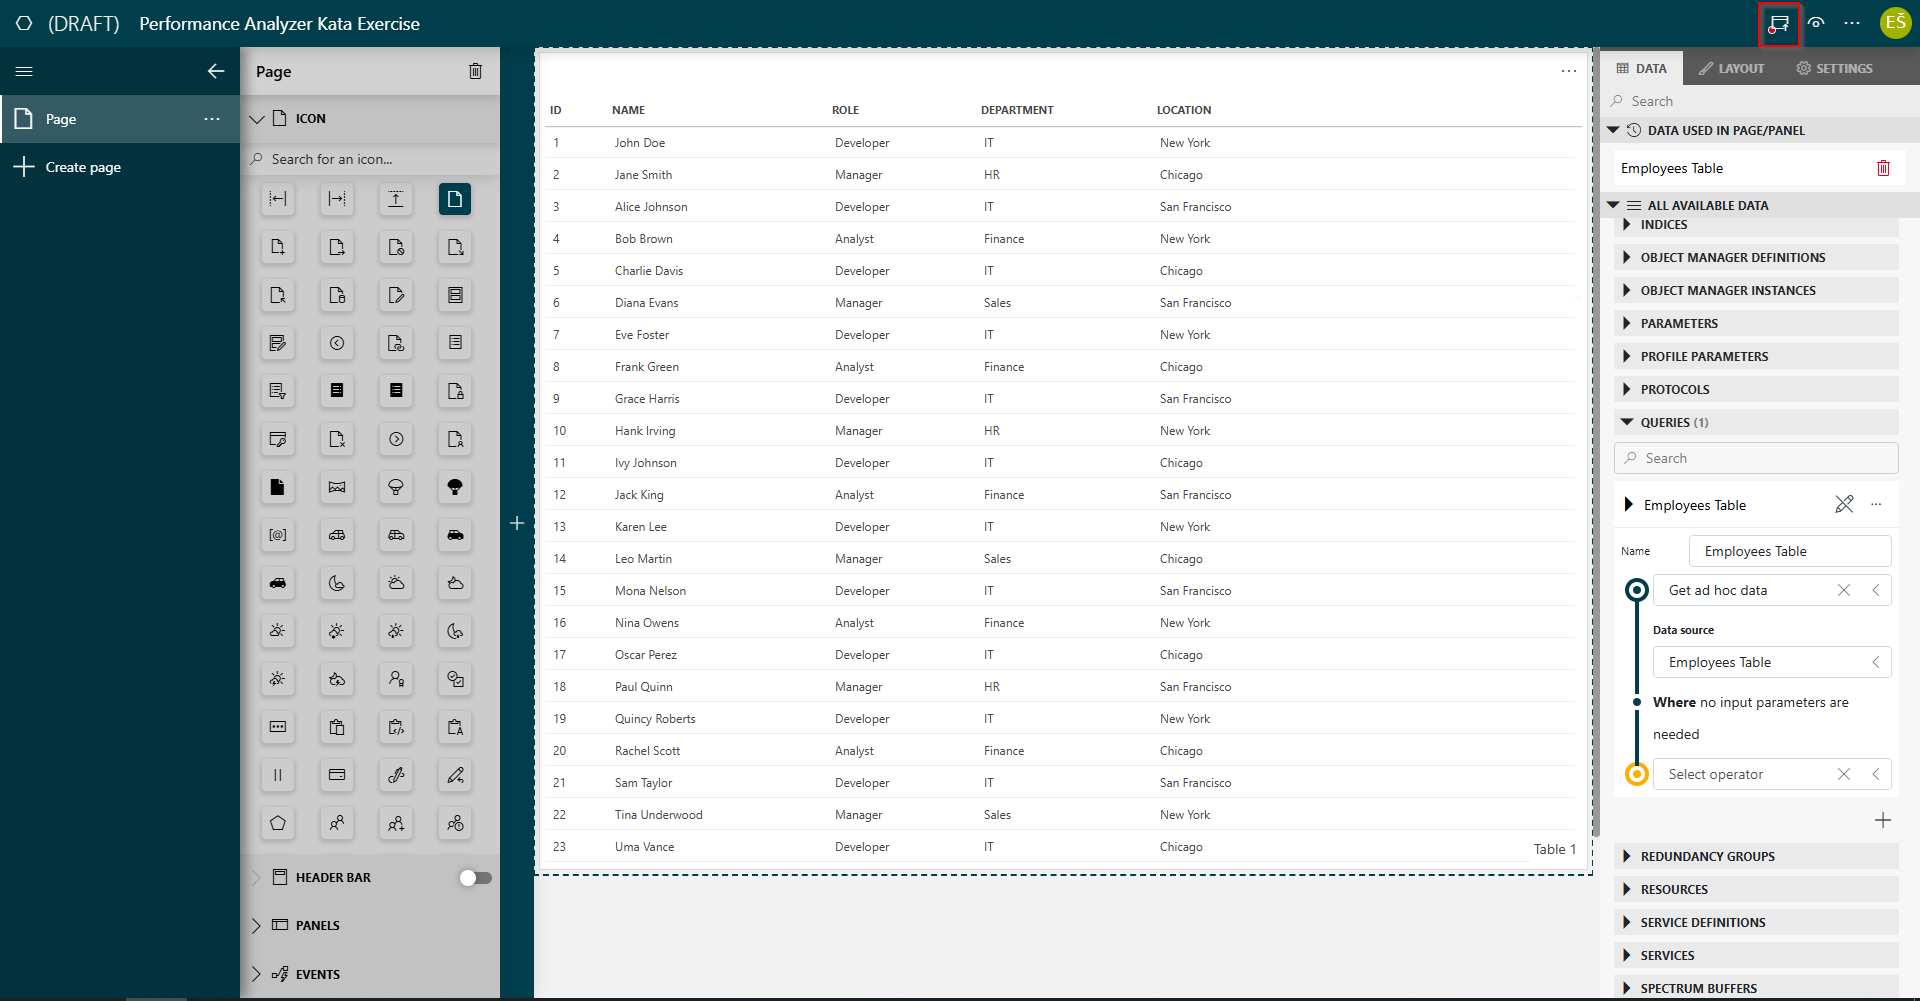
Task: Select the page-with-database icon
Action: tap(337, 295)
